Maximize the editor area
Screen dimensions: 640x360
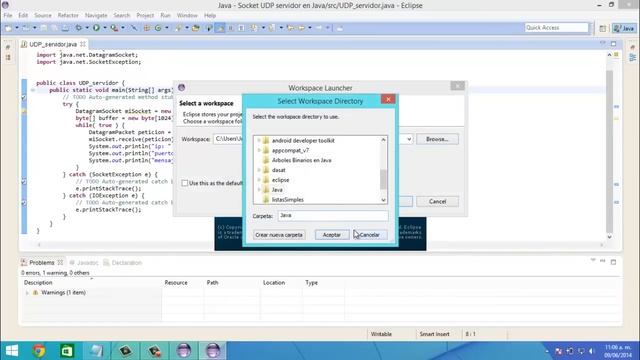[x=613, y=43]
